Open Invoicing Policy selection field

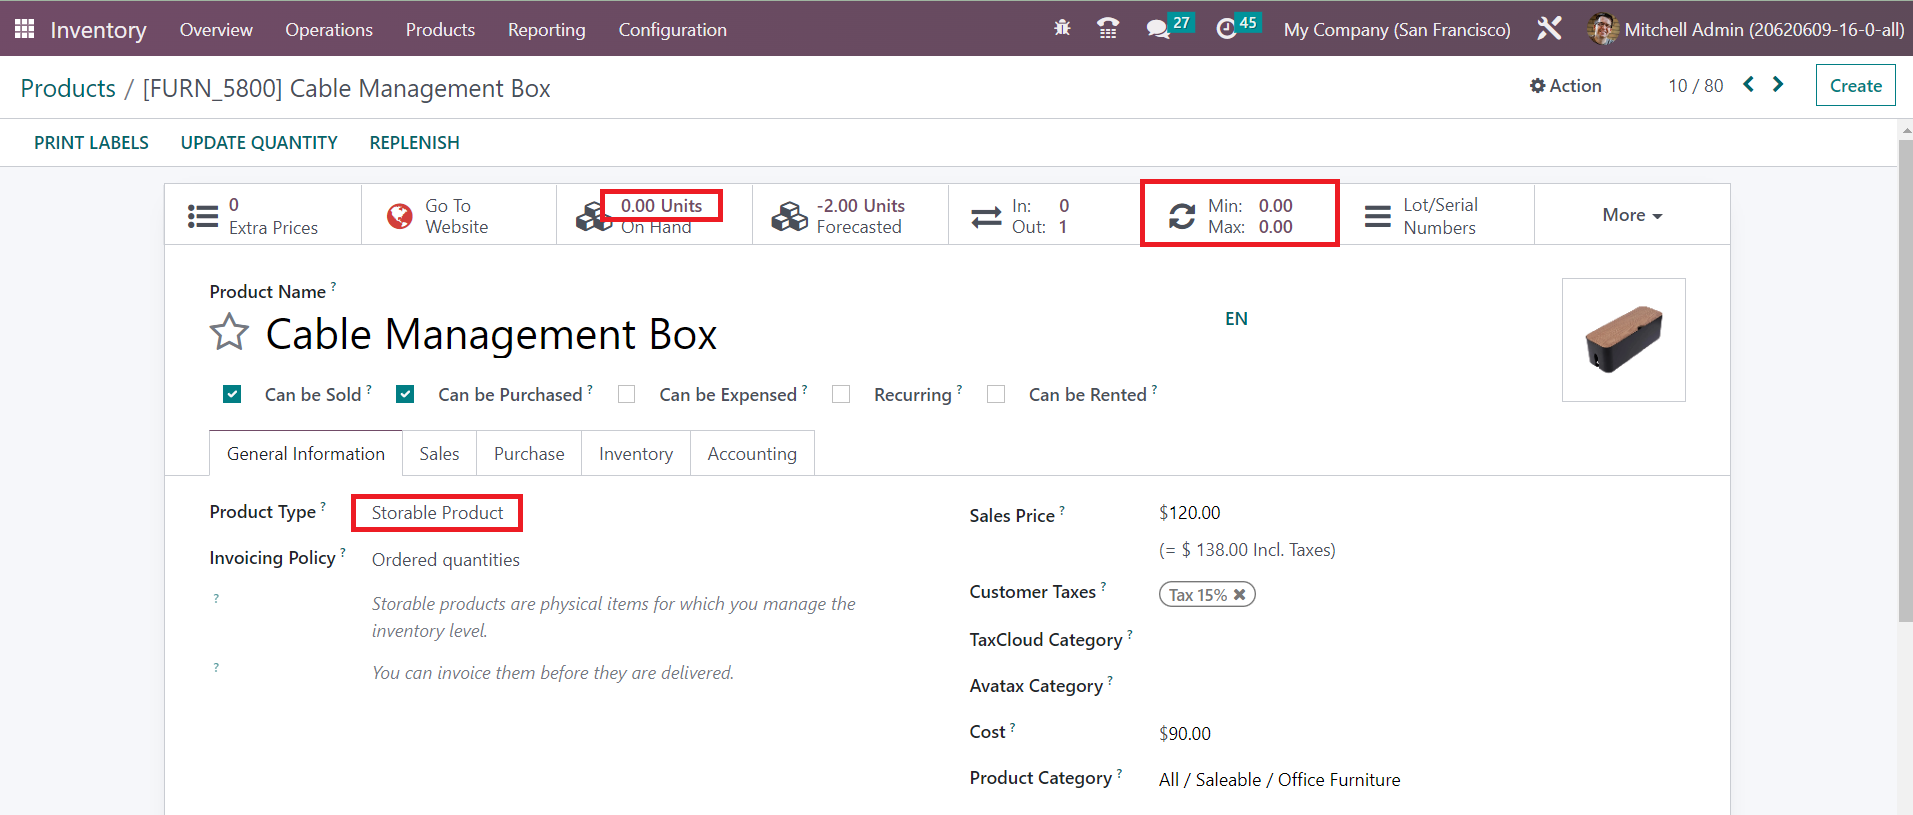(x=446, y=560)
